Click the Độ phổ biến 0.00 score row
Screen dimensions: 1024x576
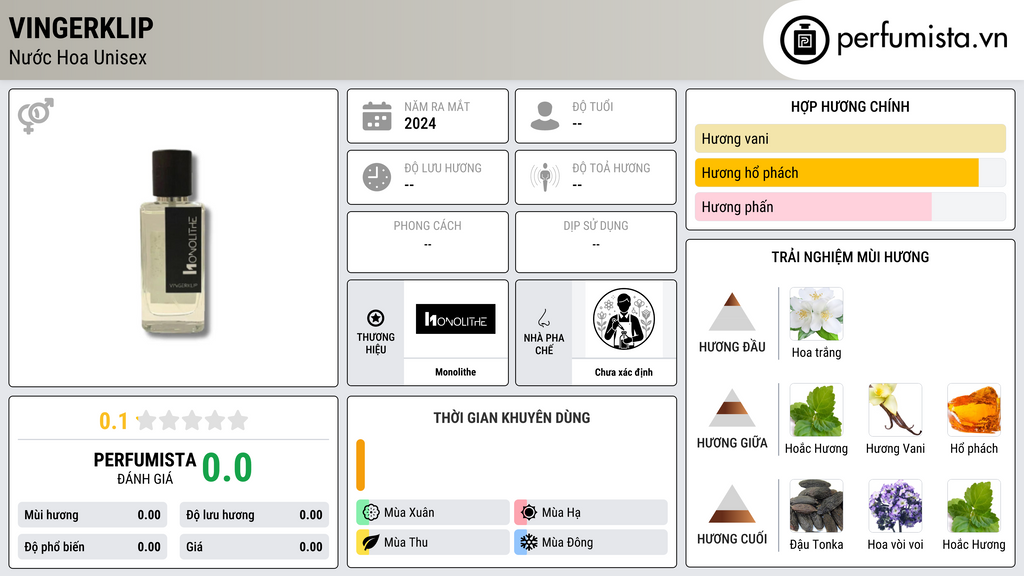92,547
